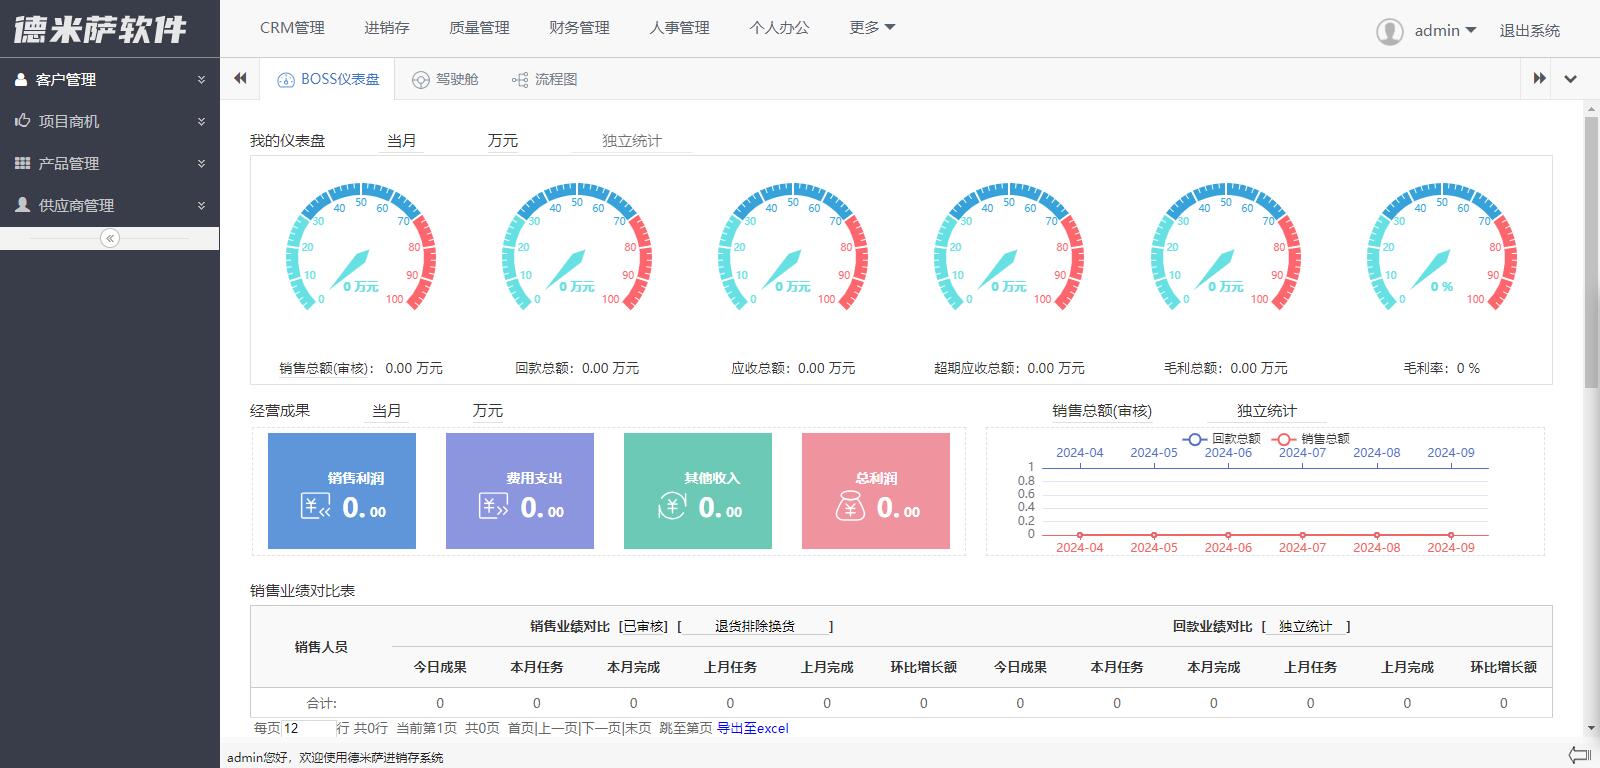The width and height of the screenshot is (1600, 768).
Task: Click the 供应商管理 user icon
Action: (22, 204)
